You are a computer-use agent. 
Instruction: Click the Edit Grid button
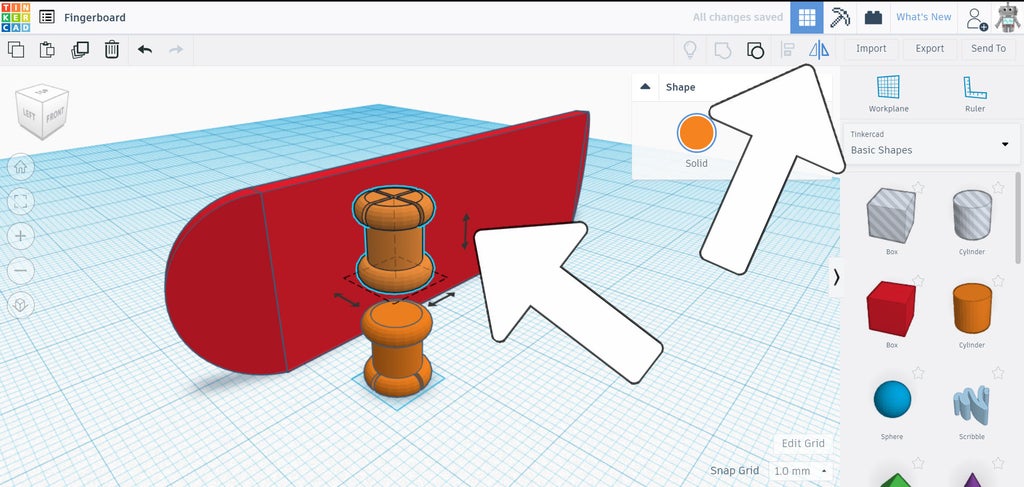pos(803,444)
